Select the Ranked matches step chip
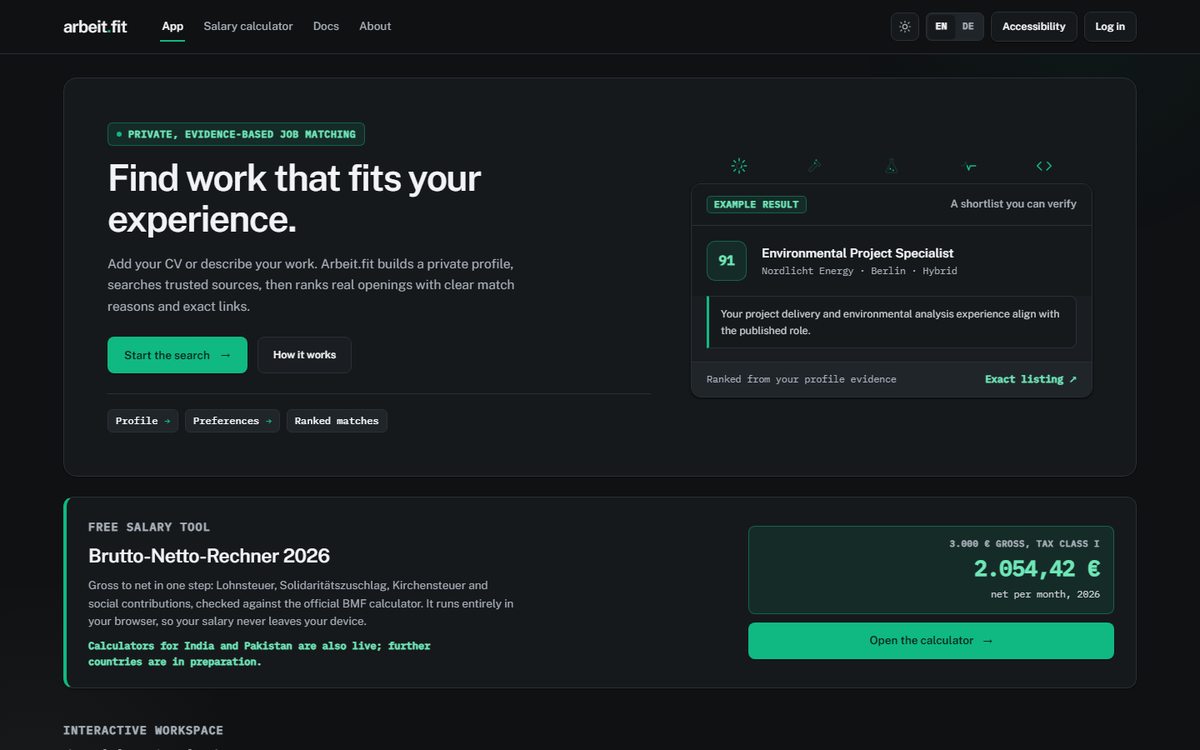This screenshot has height=750, width=1200. (x=337, y=421)
